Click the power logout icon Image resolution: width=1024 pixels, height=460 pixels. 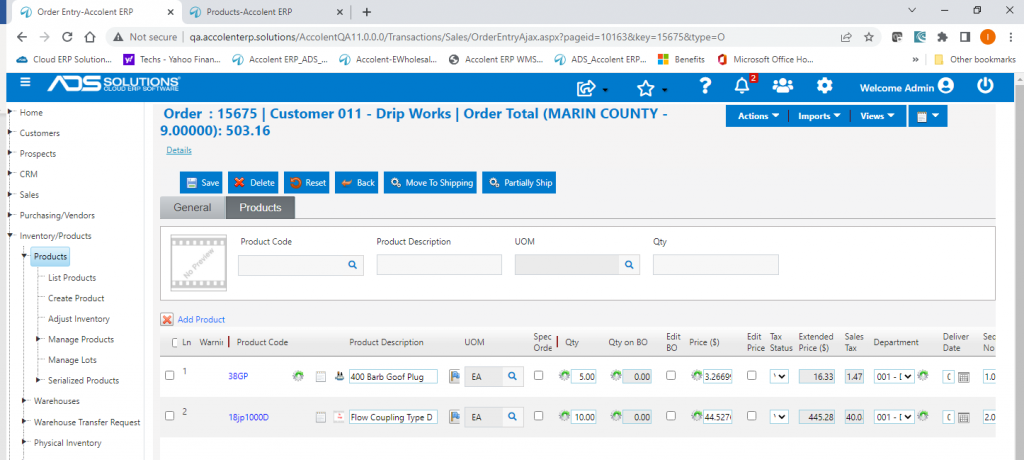[985, 86]
